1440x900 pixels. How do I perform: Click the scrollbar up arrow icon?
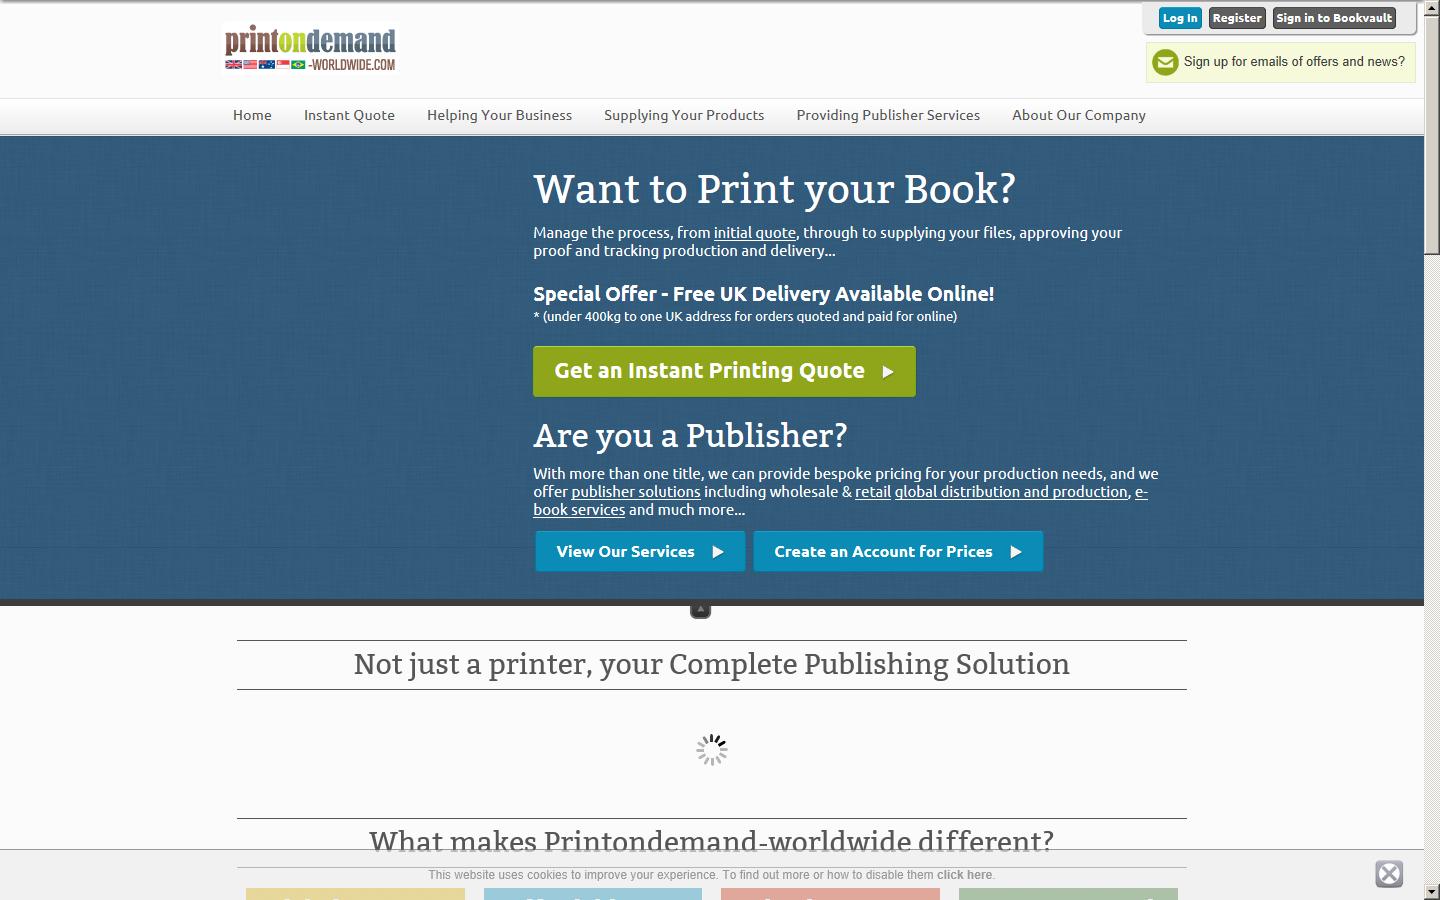(1432, 10)
